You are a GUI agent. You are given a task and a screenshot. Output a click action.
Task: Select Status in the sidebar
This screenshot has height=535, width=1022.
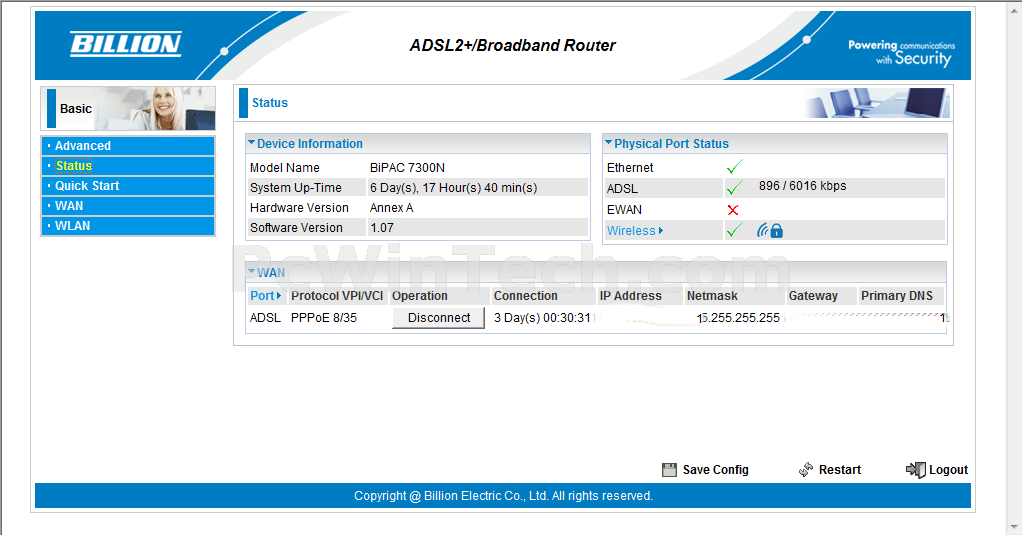tap(128, 166)
